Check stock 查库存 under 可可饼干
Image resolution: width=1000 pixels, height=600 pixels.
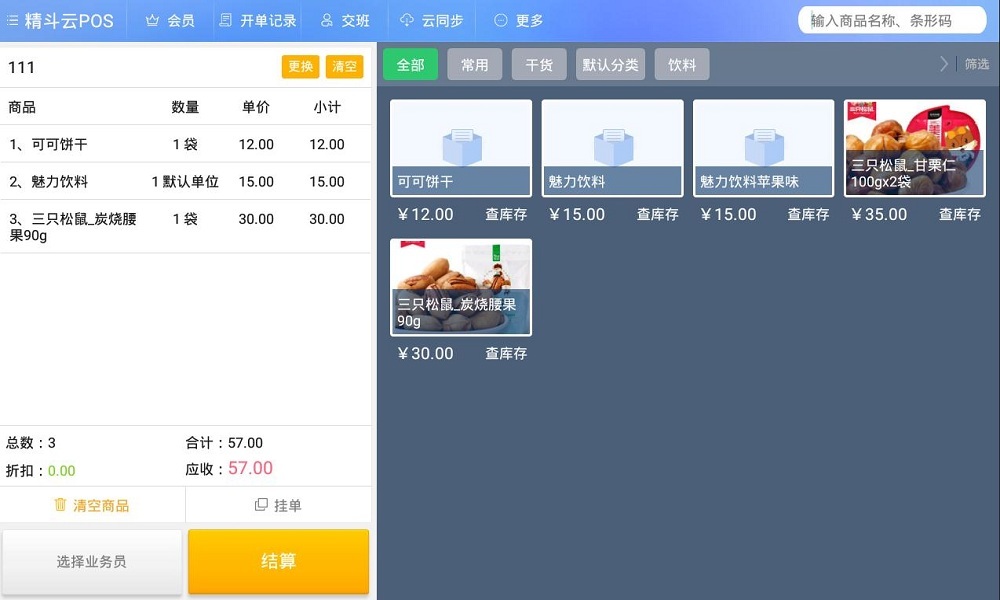506,214
